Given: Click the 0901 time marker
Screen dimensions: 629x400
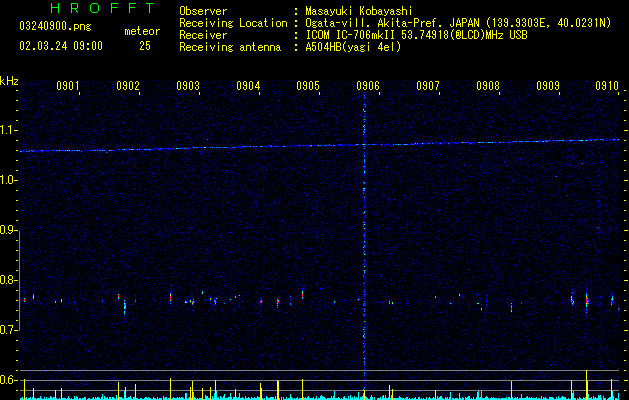Looking at the screenshot, I should point(67,85).
